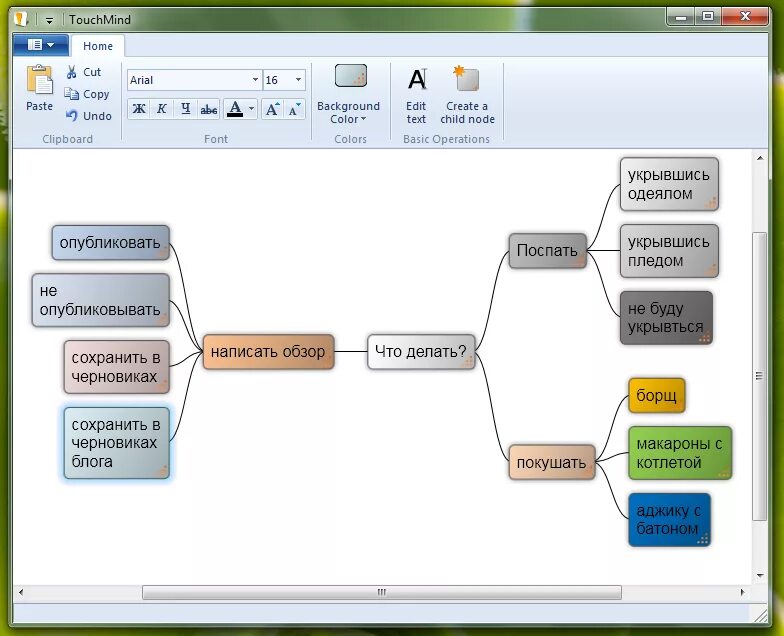Shrink font size with the smaller A
784x636 pixels.
(x=294, y=109)
